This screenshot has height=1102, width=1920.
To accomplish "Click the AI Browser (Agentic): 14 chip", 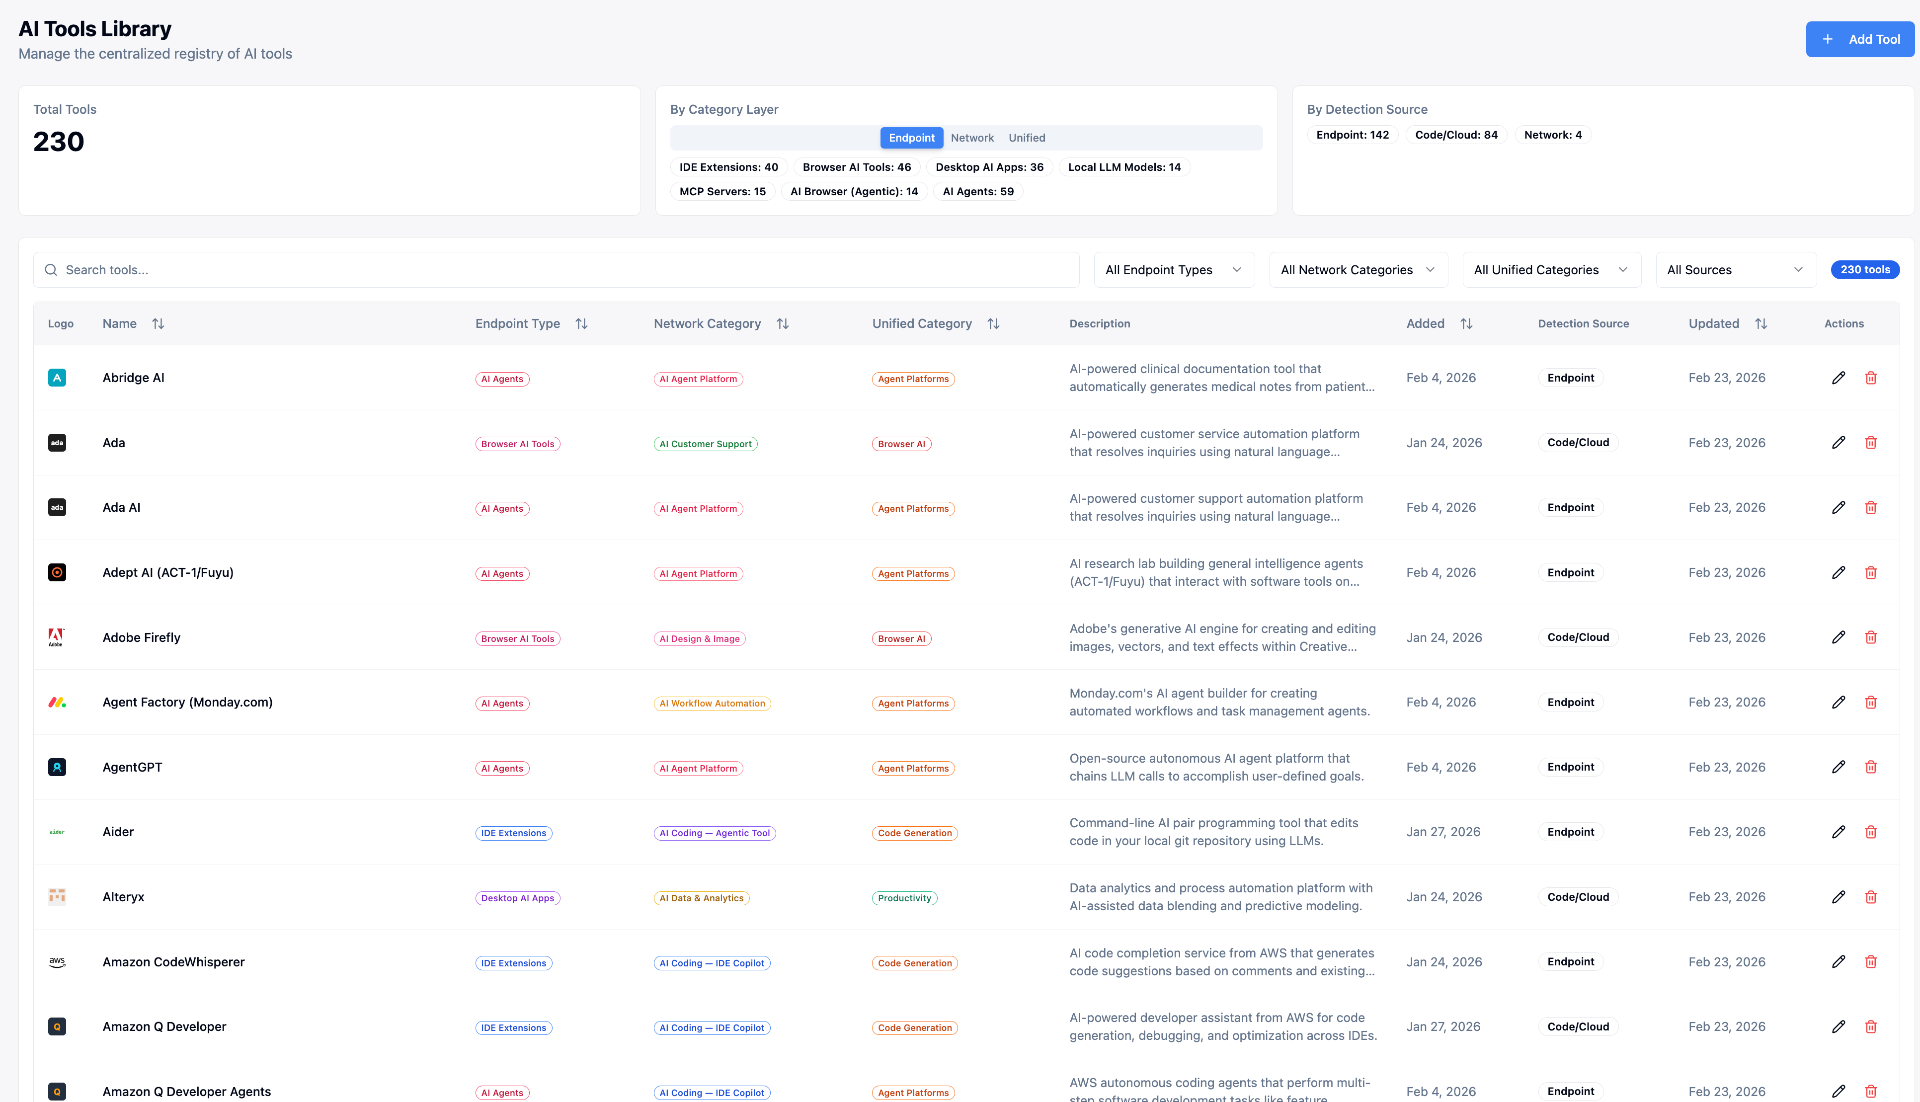I will (x=854, y=192).
